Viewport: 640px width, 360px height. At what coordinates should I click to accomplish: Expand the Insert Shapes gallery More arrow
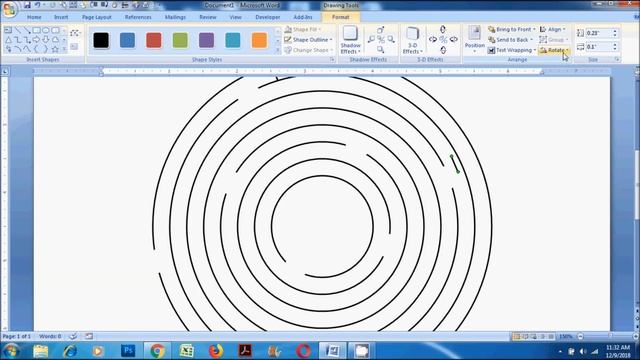coord(64,49)
